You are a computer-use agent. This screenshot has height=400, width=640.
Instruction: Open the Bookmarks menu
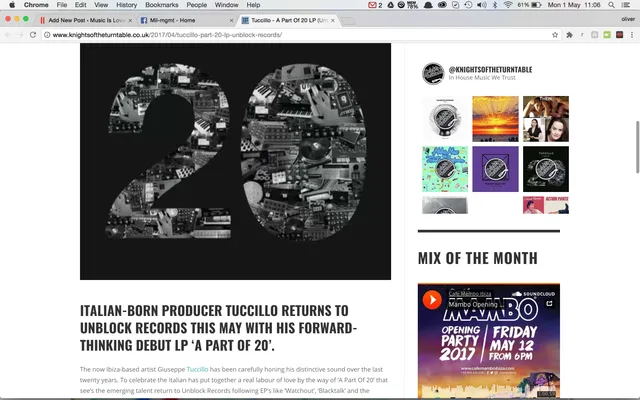pos(162,5)
